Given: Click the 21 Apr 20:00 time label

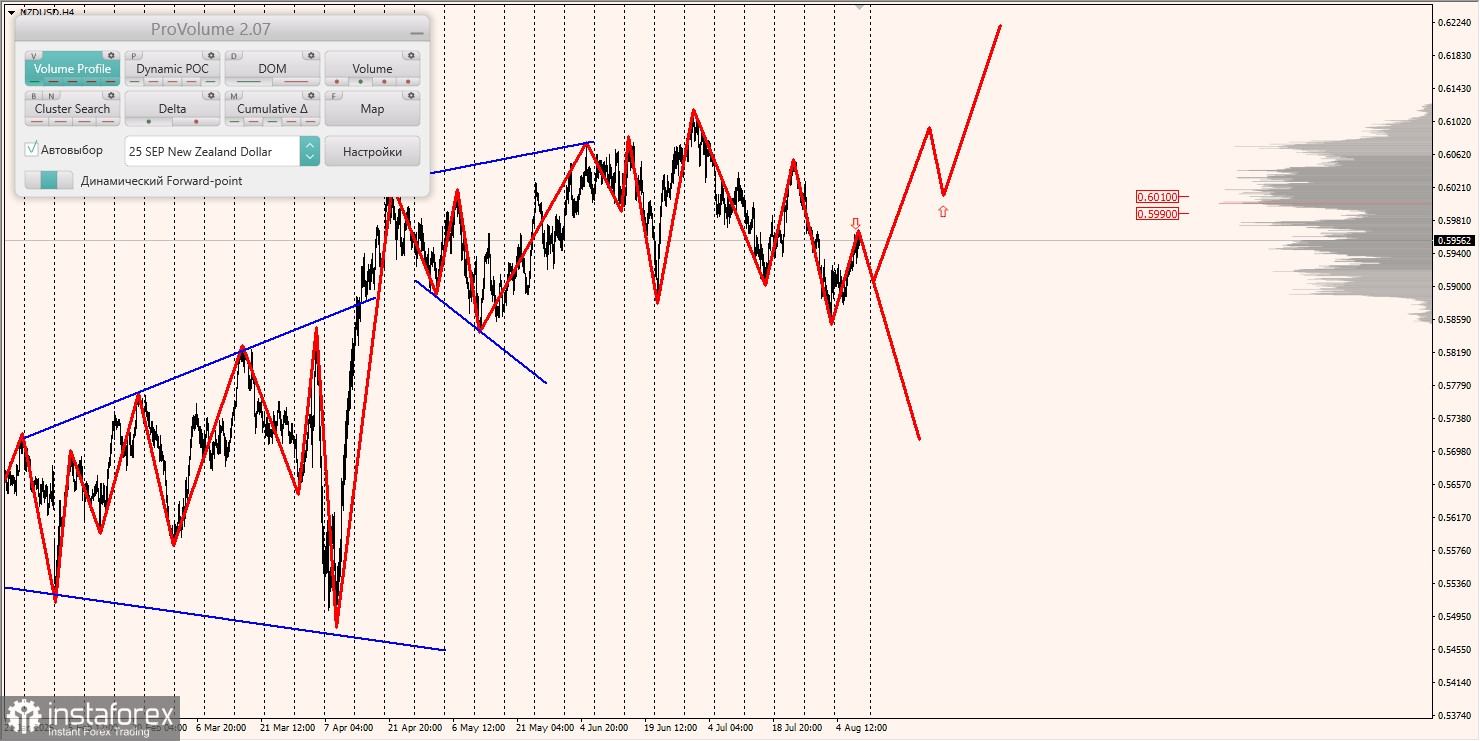Looking at the screenshot, I should [414, 728].
